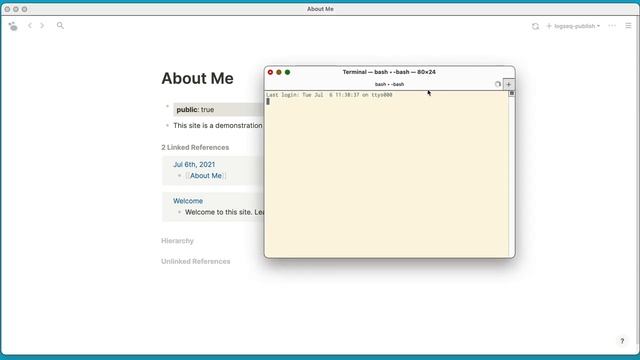Click the Terminal window title bar text

click(389, 72)
